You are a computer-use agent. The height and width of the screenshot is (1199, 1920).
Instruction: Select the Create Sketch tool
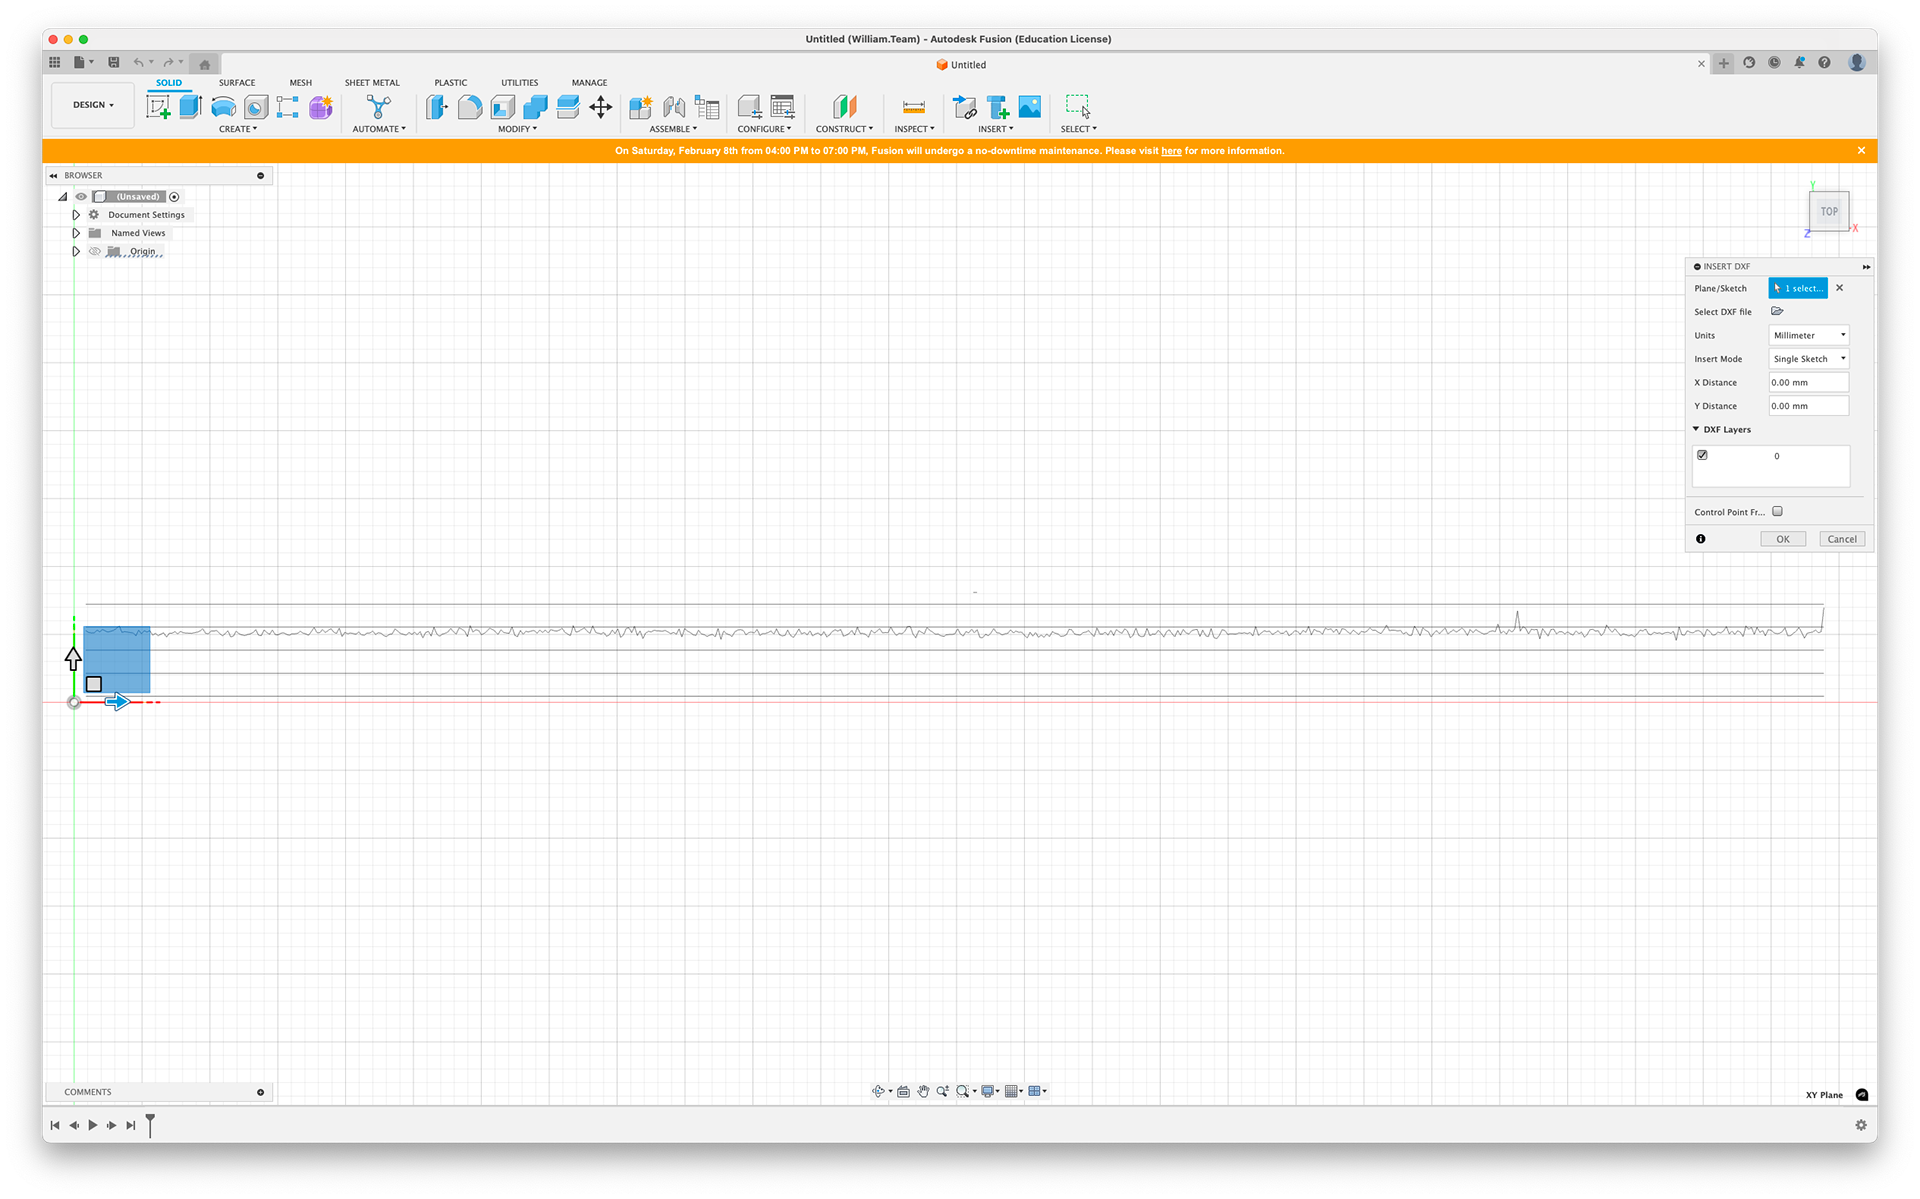point(158,107)
